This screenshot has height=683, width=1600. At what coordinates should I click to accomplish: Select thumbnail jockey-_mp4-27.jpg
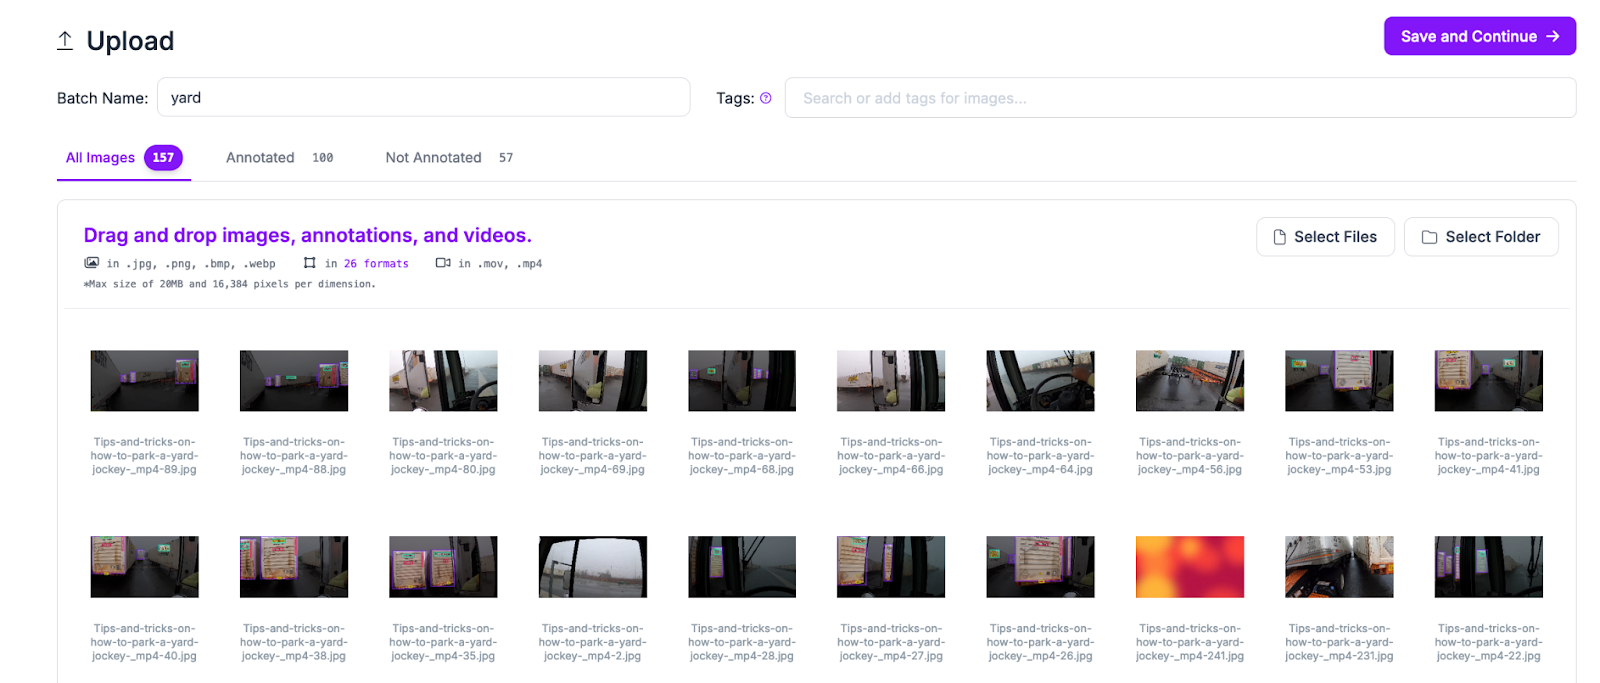click(891, 567)
